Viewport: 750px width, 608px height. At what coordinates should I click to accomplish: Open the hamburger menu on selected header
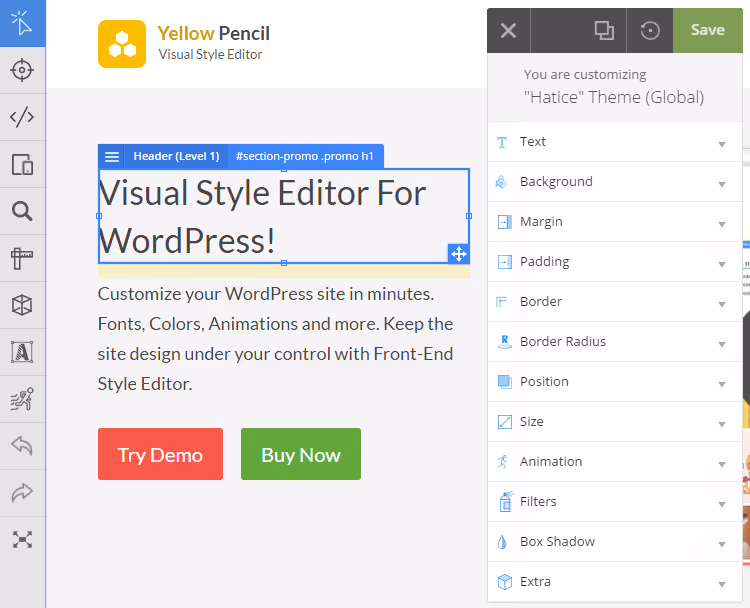point(111,156)
